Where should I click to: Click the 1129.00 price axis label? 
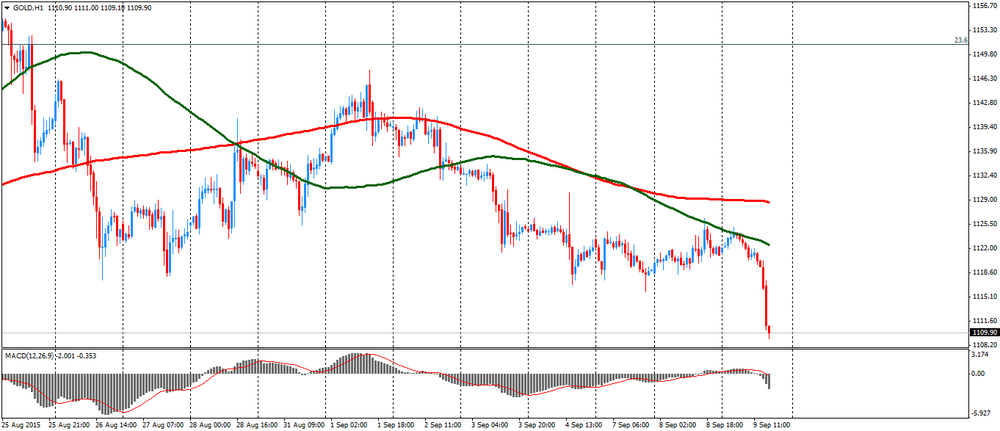coord(985,200)
